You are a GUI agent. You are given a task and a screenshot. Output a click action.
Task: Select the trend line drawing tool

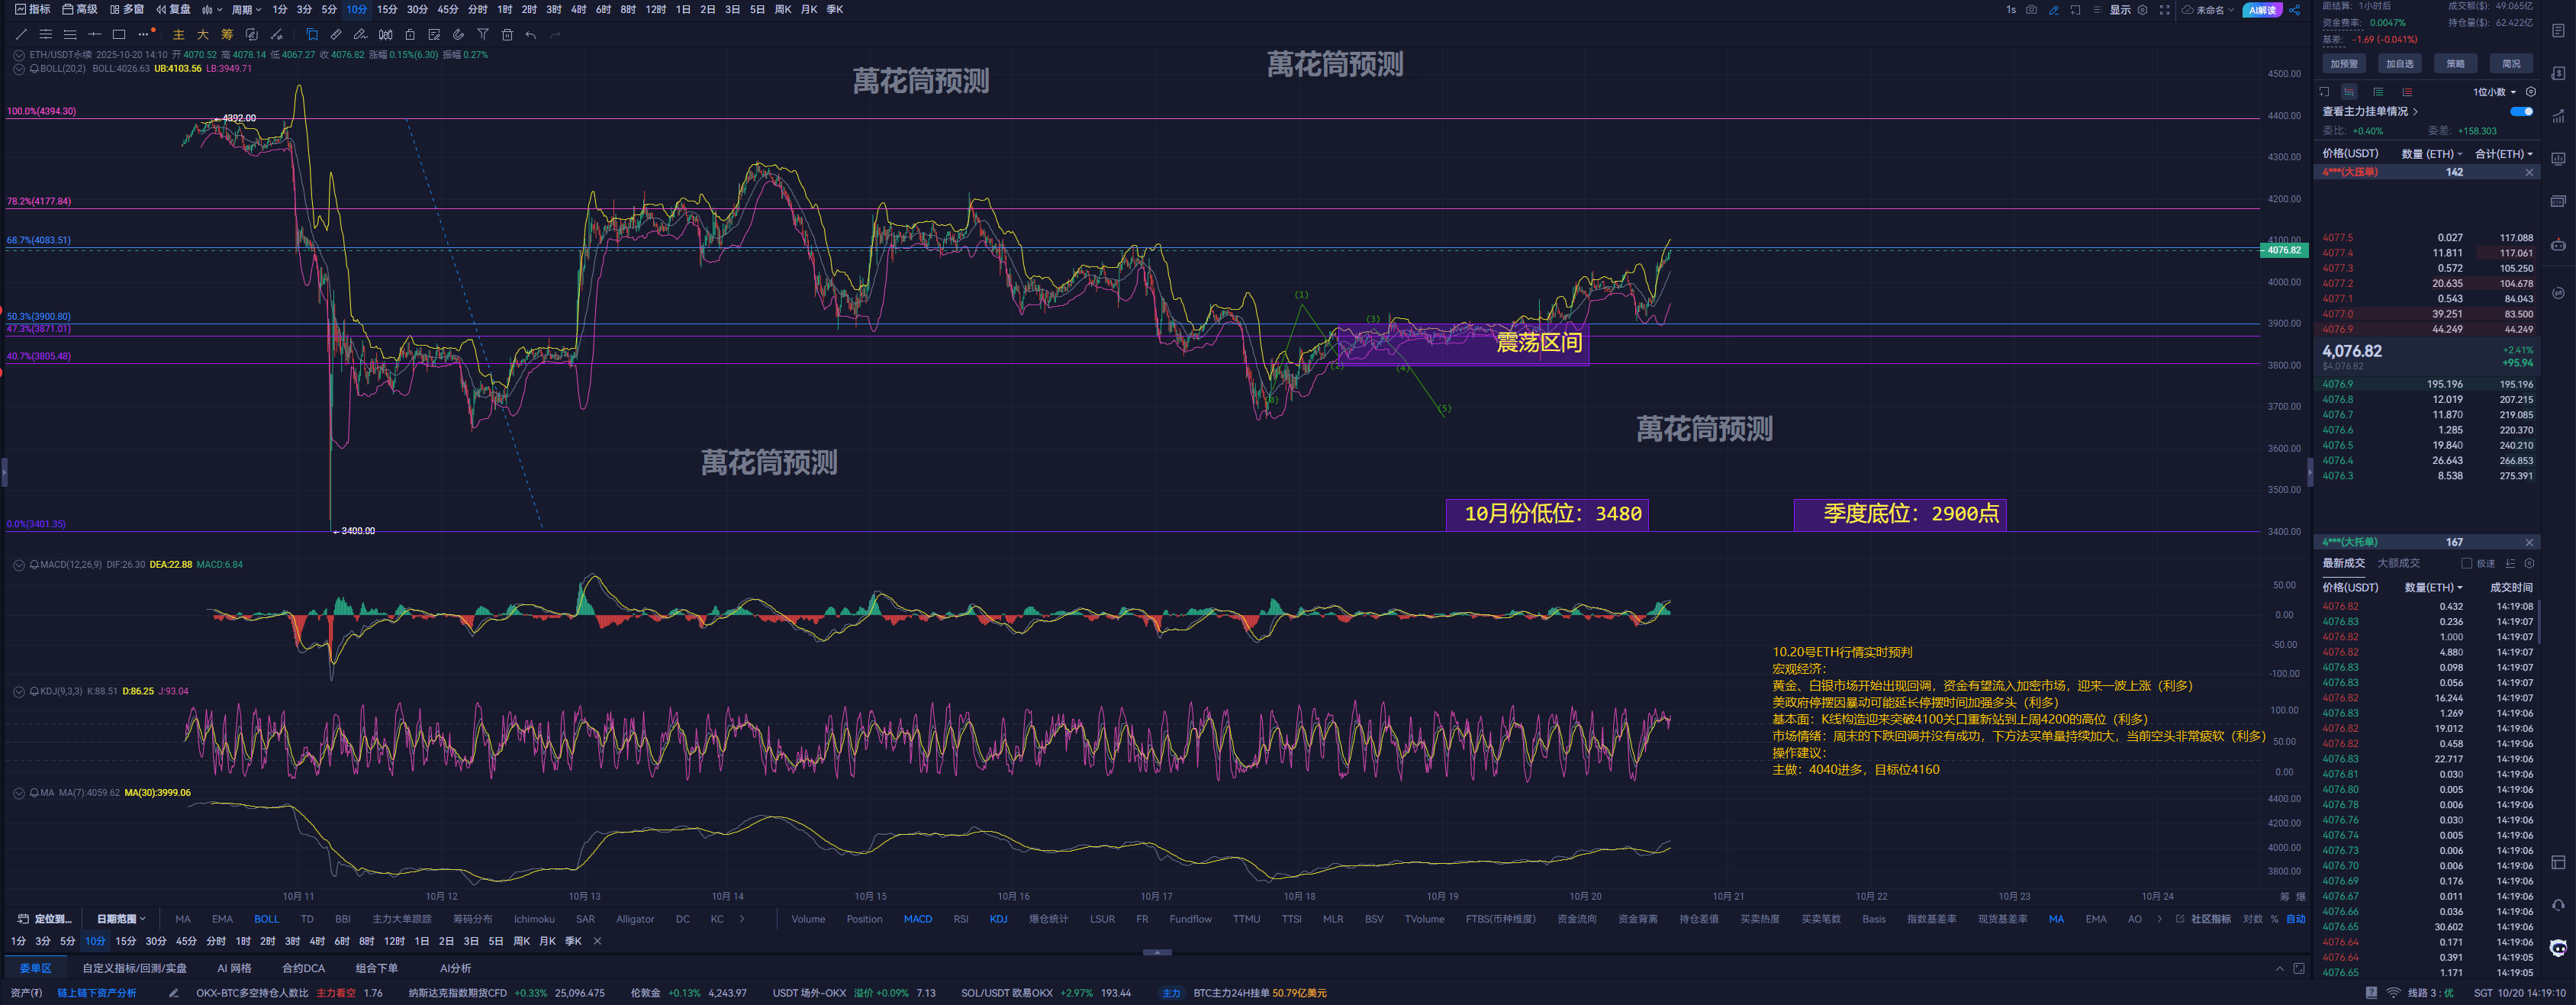coord(21,35)
